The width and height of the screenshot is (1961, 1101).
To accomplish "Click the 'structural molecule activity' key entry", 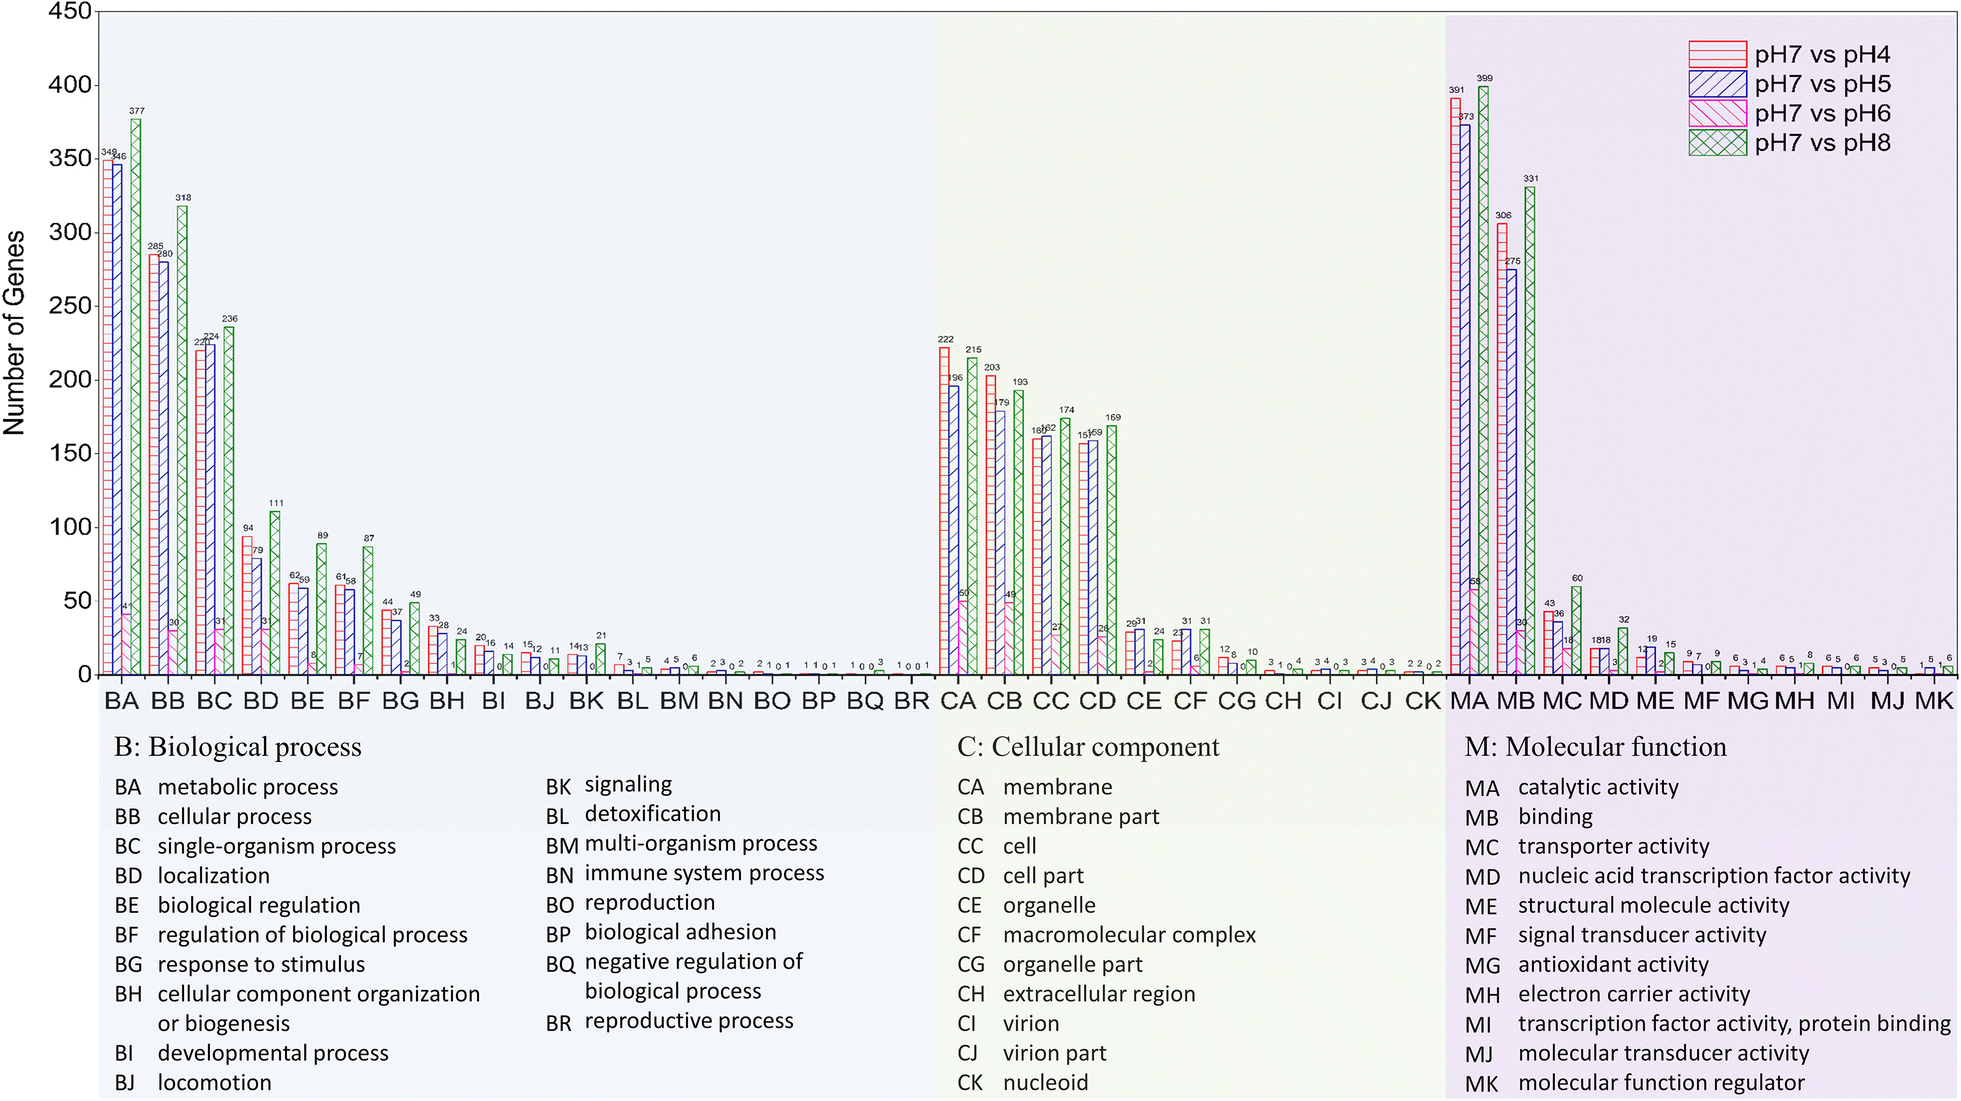I will point(1654,906).
